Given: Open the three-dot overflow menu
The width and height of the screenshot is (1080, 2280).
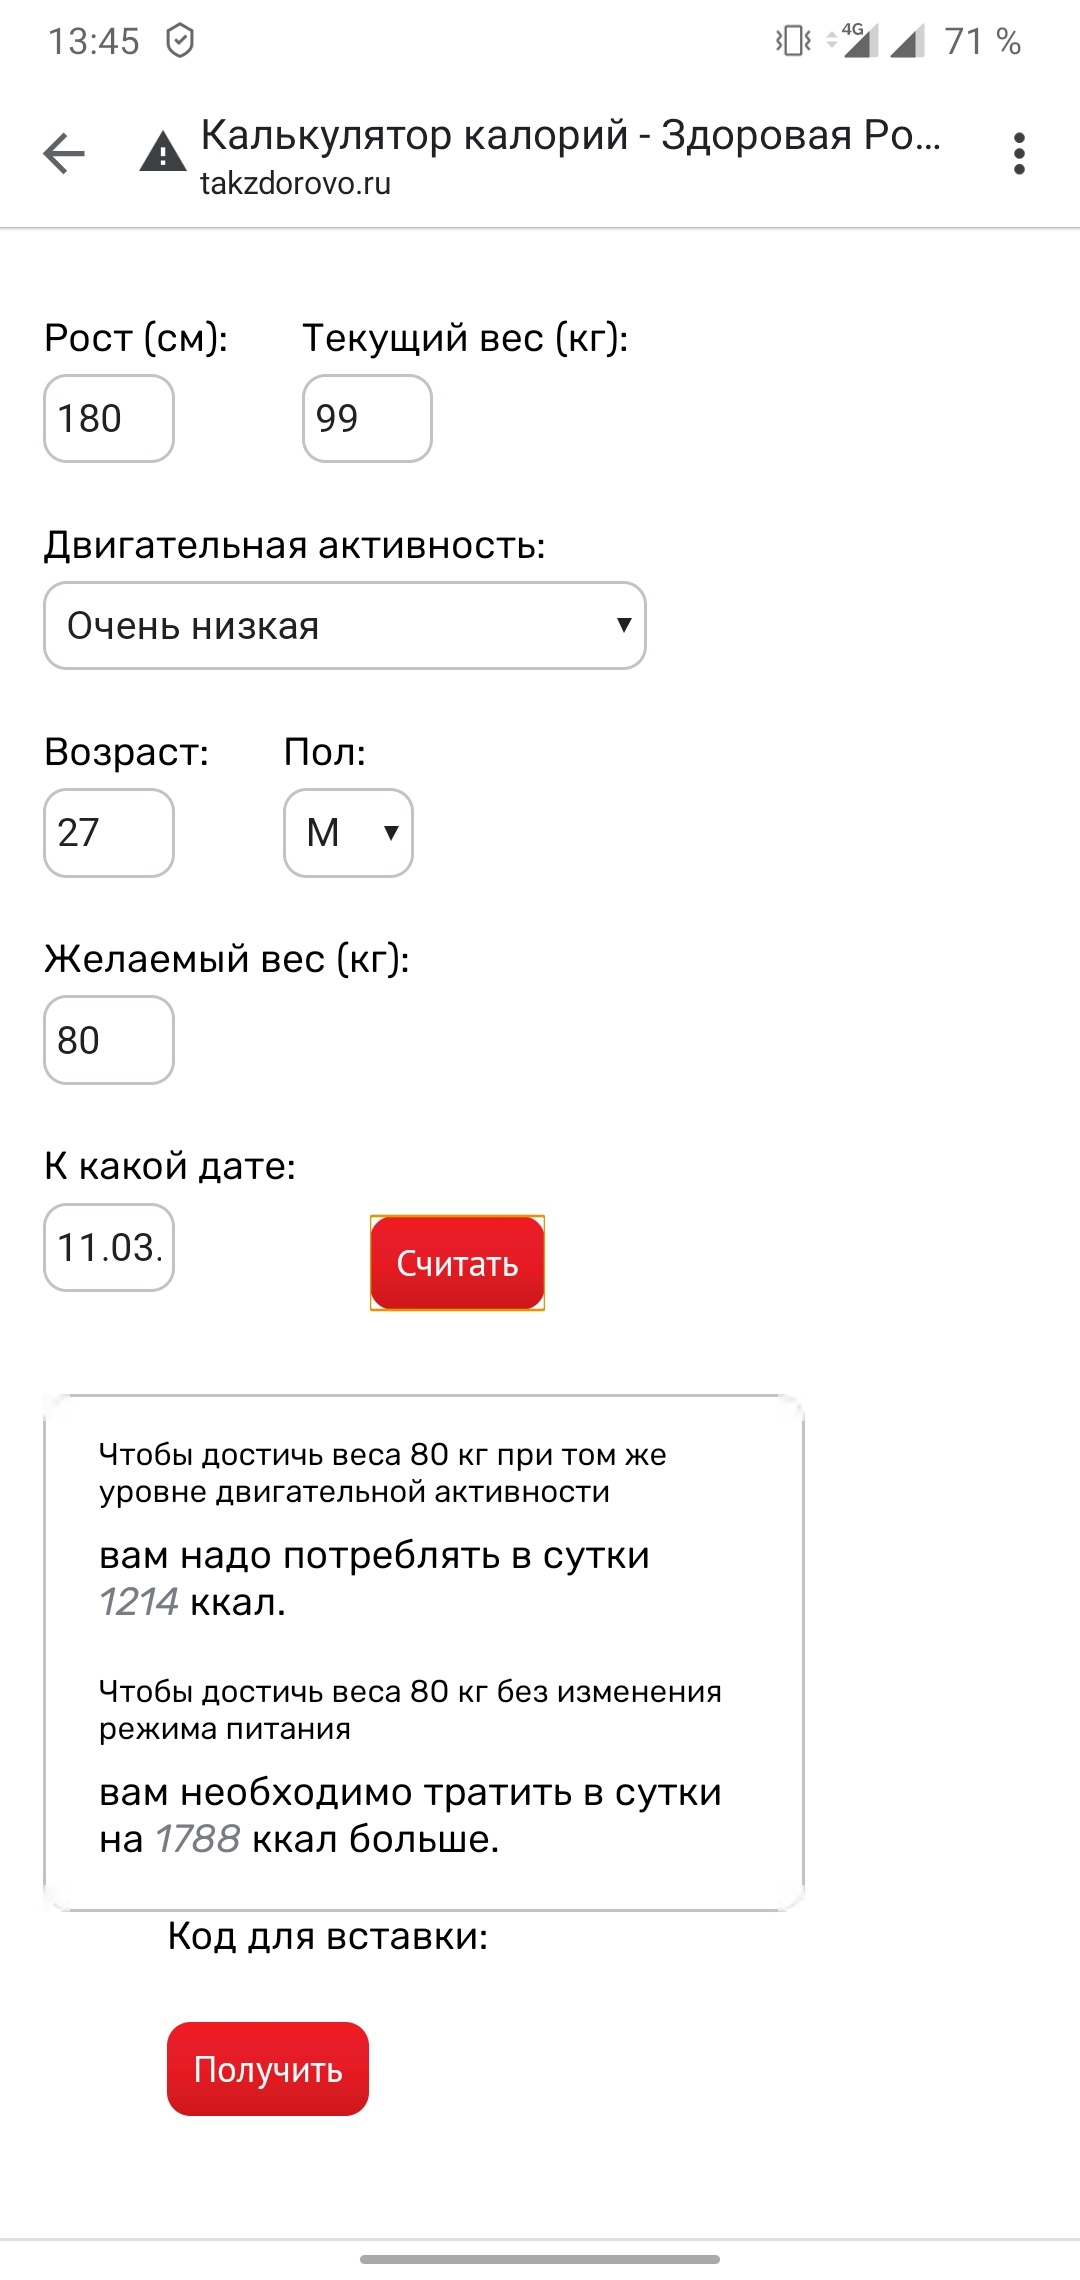Looking at the screenshot, I should (1019, 153).
